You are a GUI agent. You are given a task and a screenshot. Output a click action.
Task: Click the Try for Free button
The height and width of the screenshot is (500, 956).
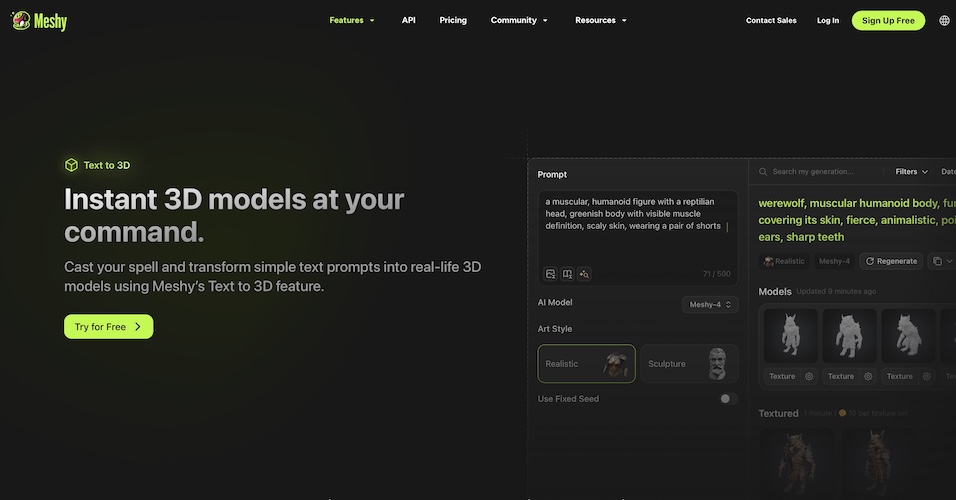108,327
